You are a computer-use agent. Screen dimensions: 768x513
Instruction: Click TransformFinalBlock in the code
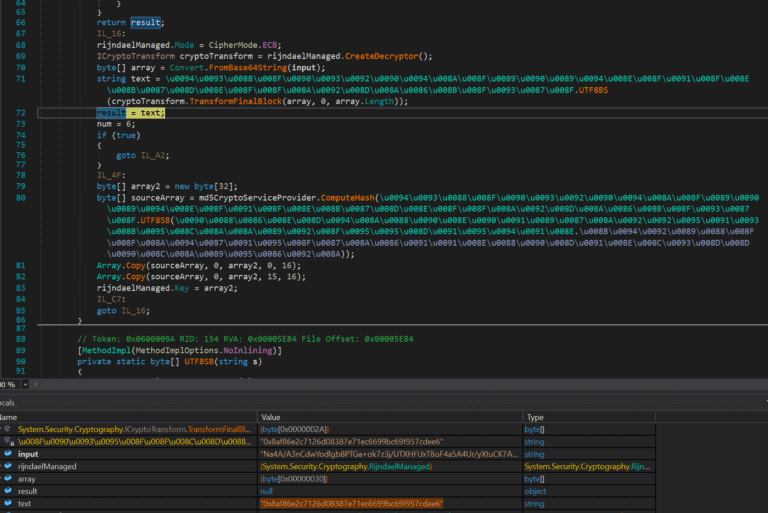coord(236,101)
